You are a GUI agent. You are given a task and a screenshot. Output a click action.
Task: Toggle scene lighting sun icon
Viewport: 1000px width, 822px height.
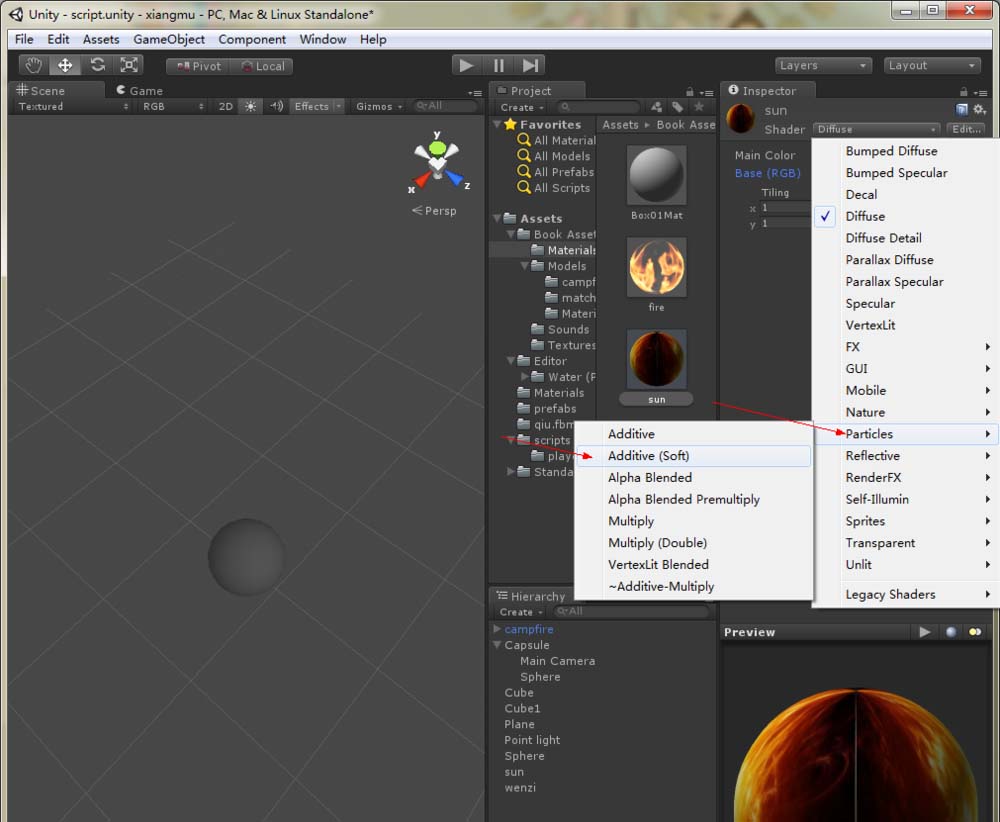[250, 106]
